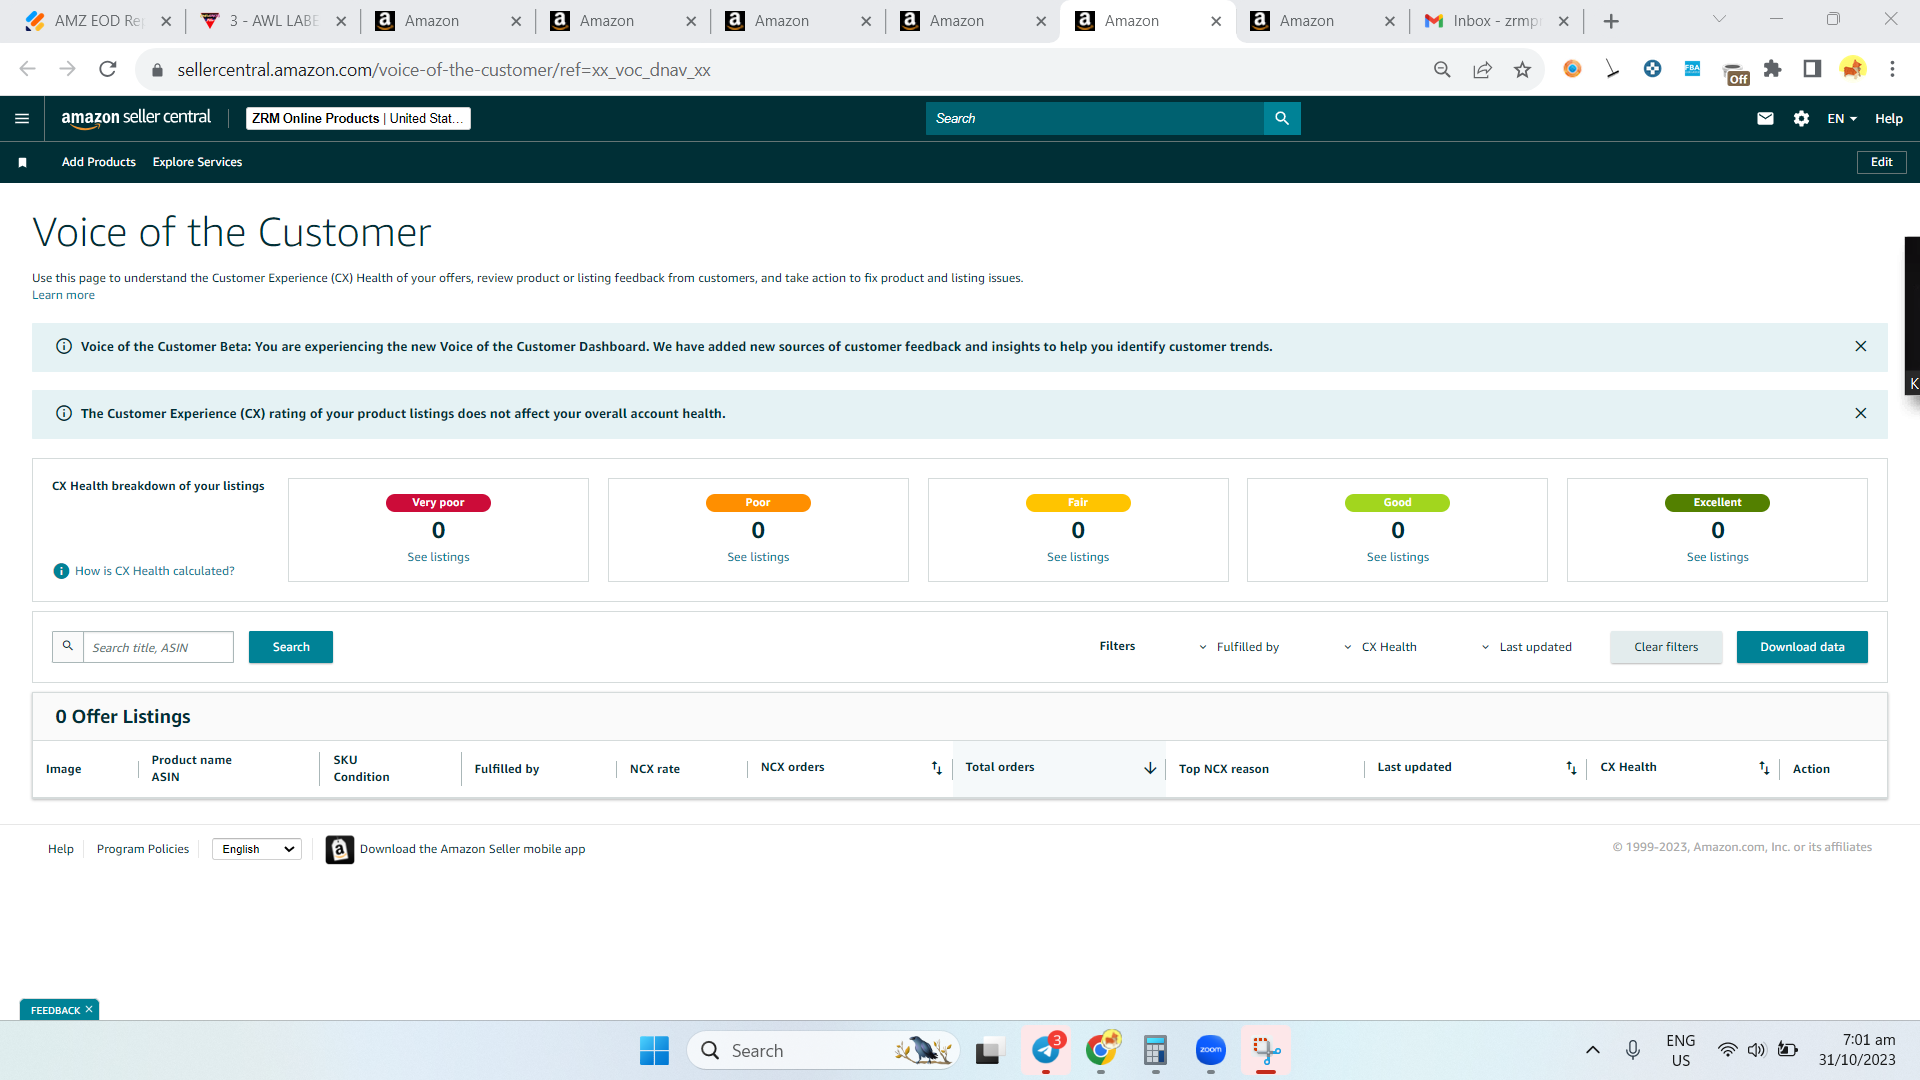Click the share page icon in address bar
Viewport: 1920px width, 1080px height.
[1482, 69]
